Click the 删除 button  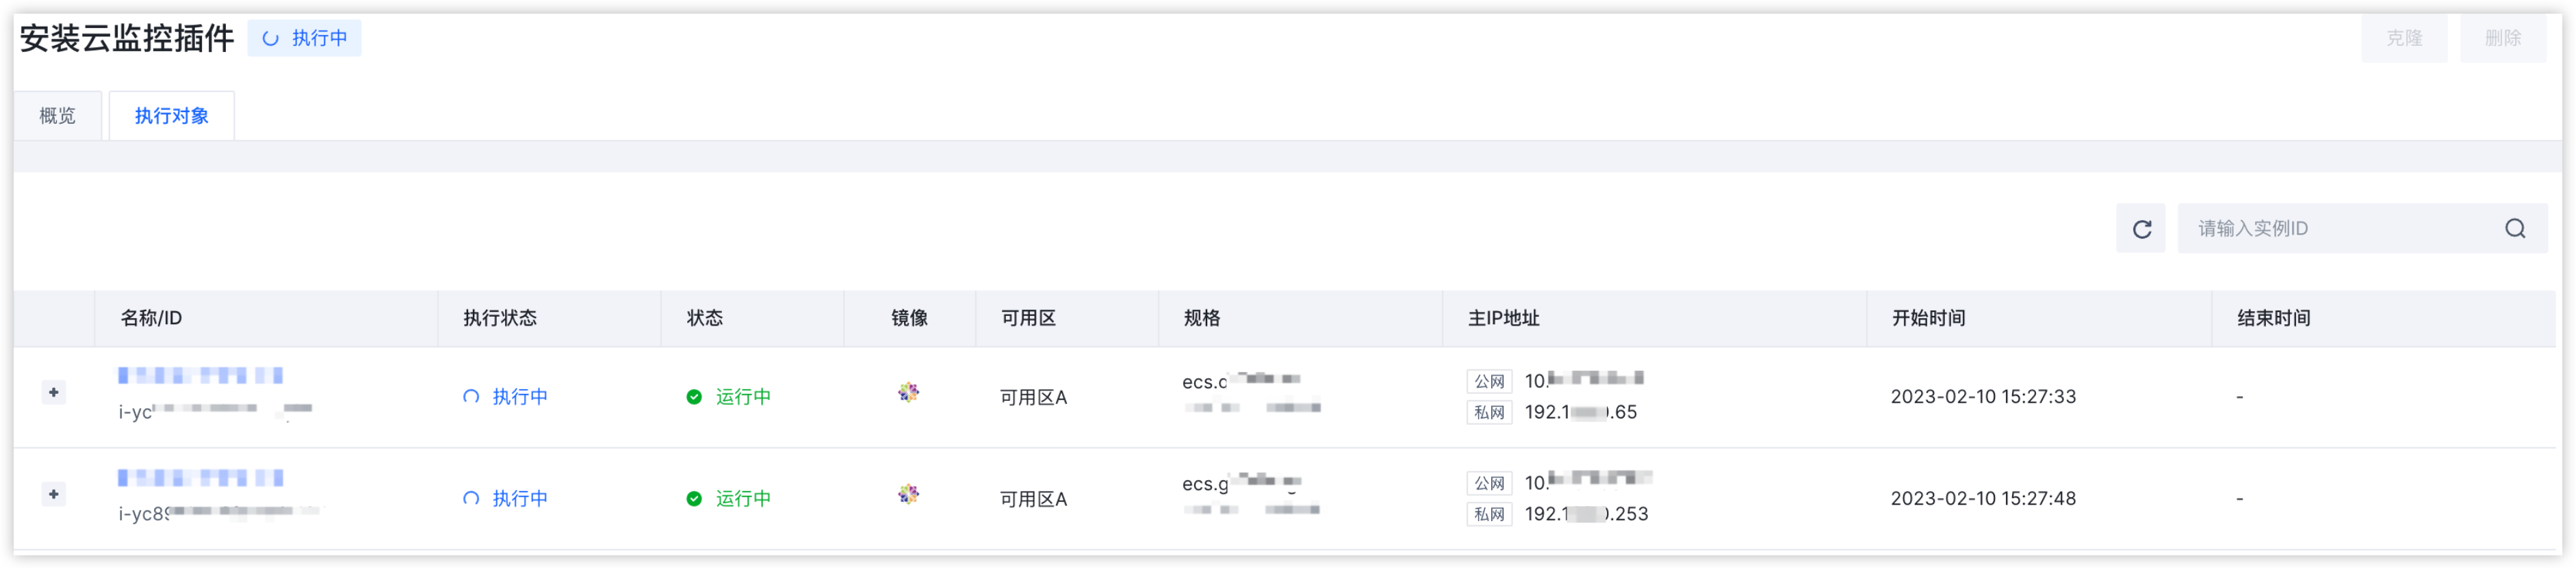pyautogui.click(x=2502, y=38)
